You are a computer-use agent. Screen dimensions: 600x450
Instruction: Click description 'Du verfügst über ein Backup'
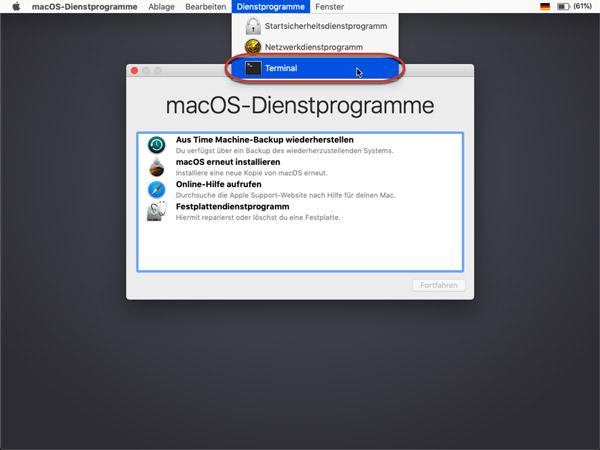(284, 151)
